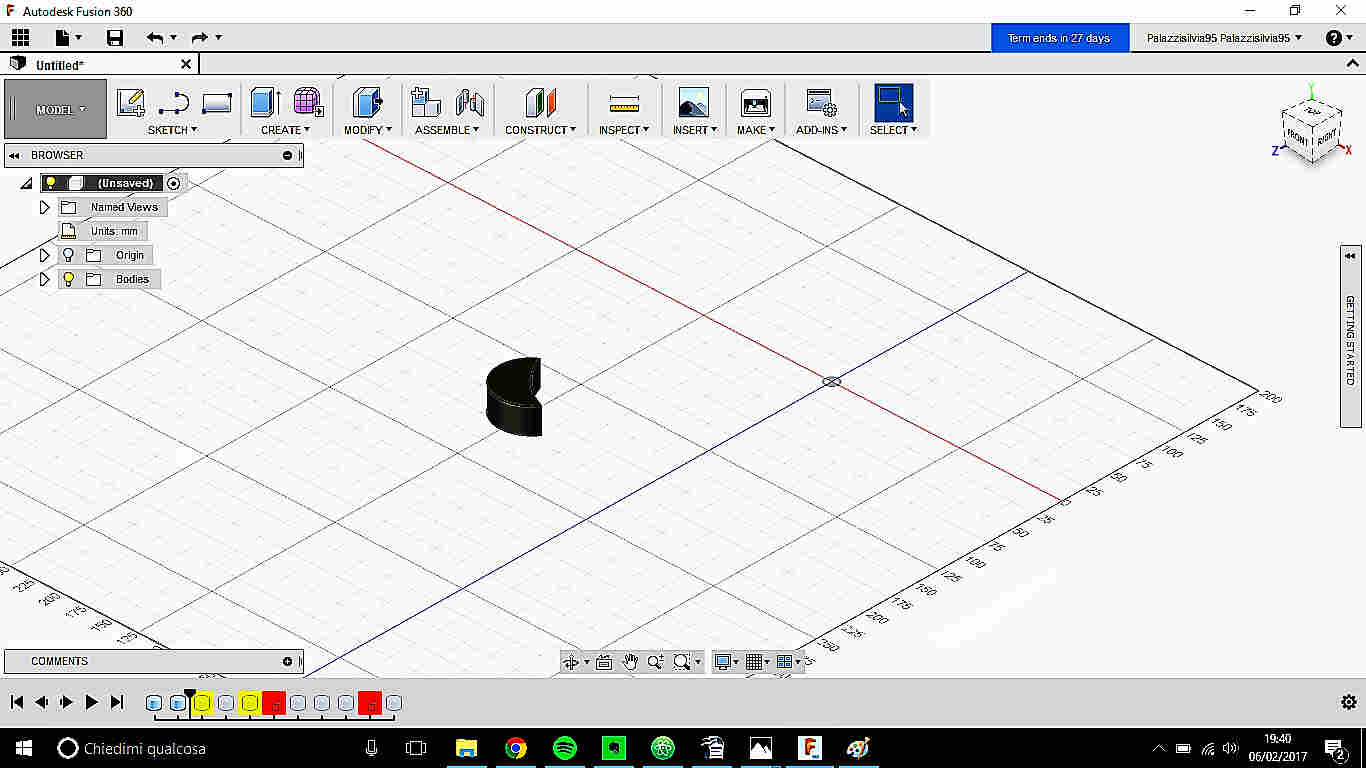Click activate-component radio next to (Unsaved)

tap(174, 183)
